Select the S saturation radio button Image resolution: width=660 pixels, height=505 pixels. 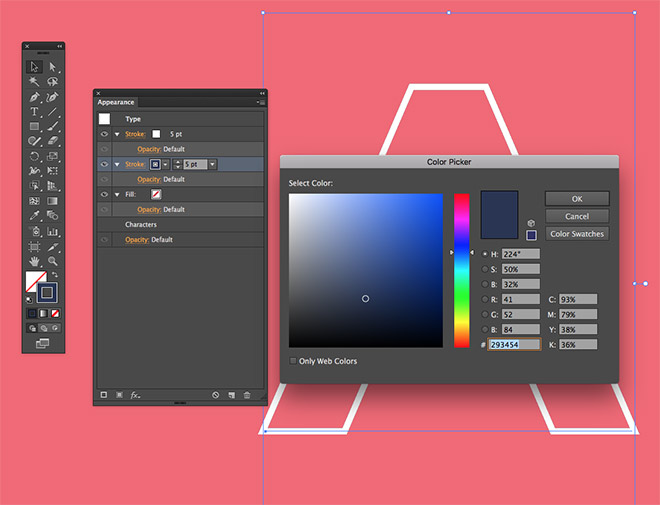(x=485, y=269)
